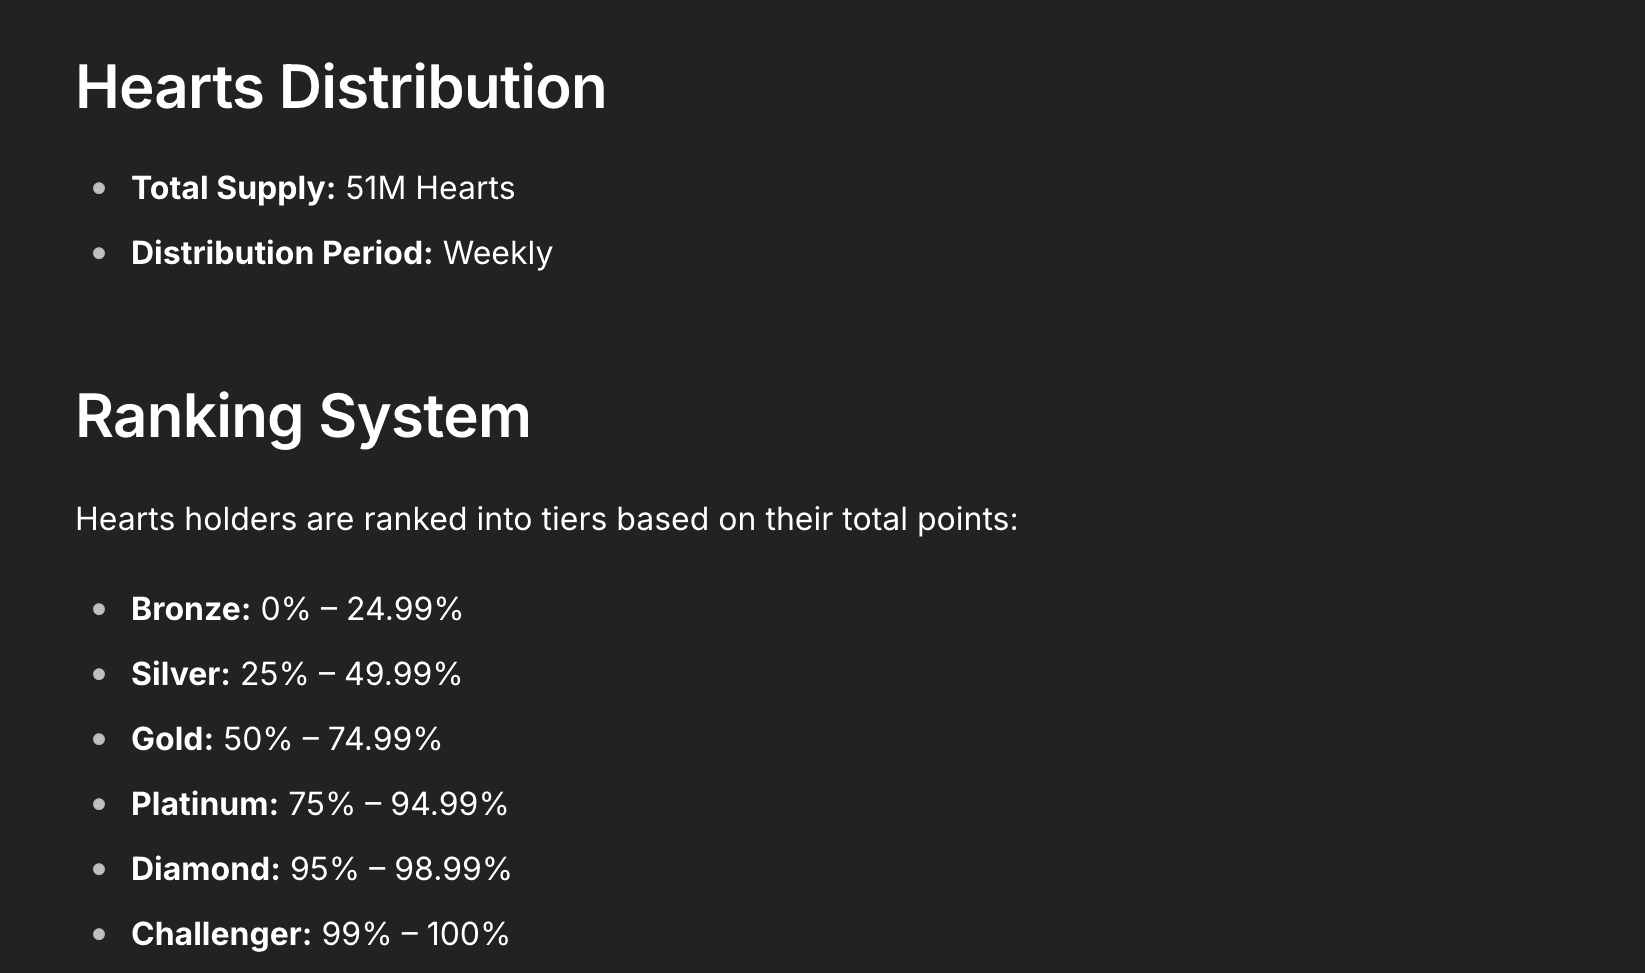Click the 25% – 49.99% range

pyautogui.click(x=351, y=674)
